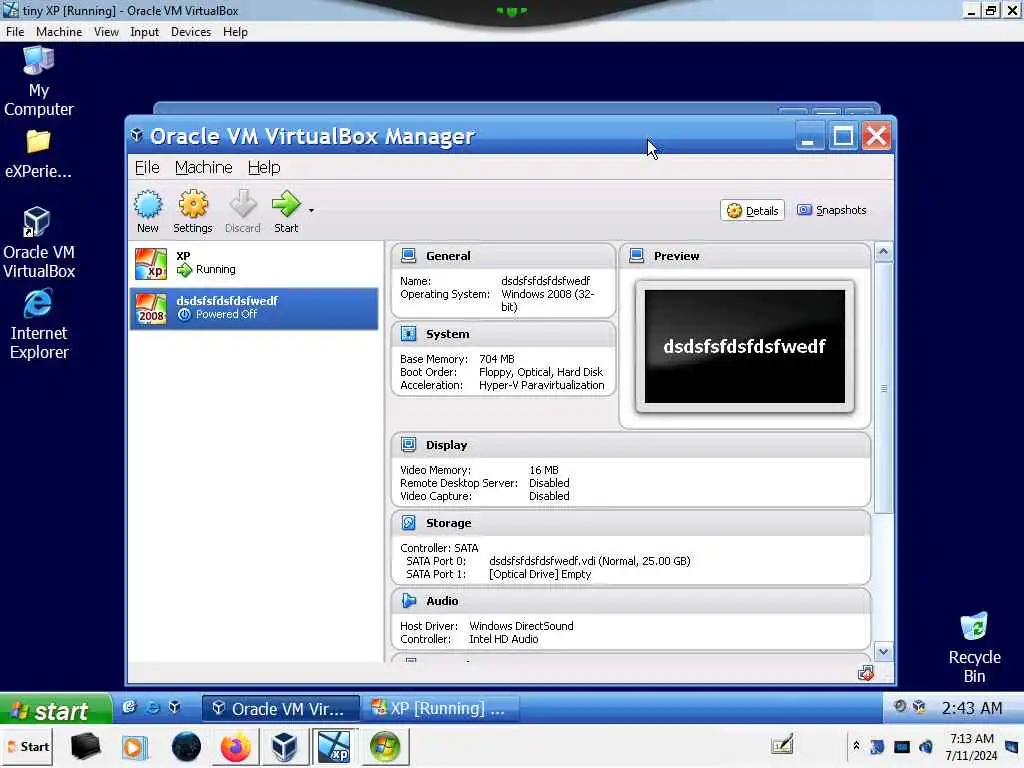Click the New virtual machine toolbar icon

pyautogui.click(x=148, y=211)
